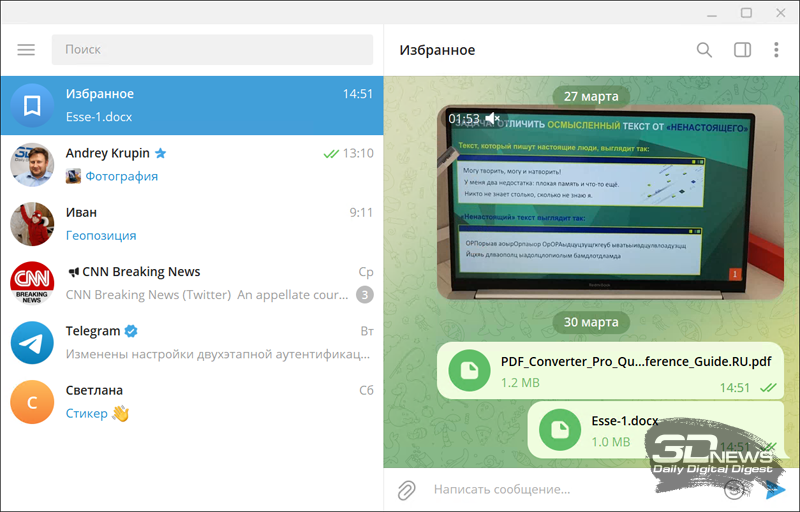Unmute the video via the speaker icon

[x=493, y=119]
